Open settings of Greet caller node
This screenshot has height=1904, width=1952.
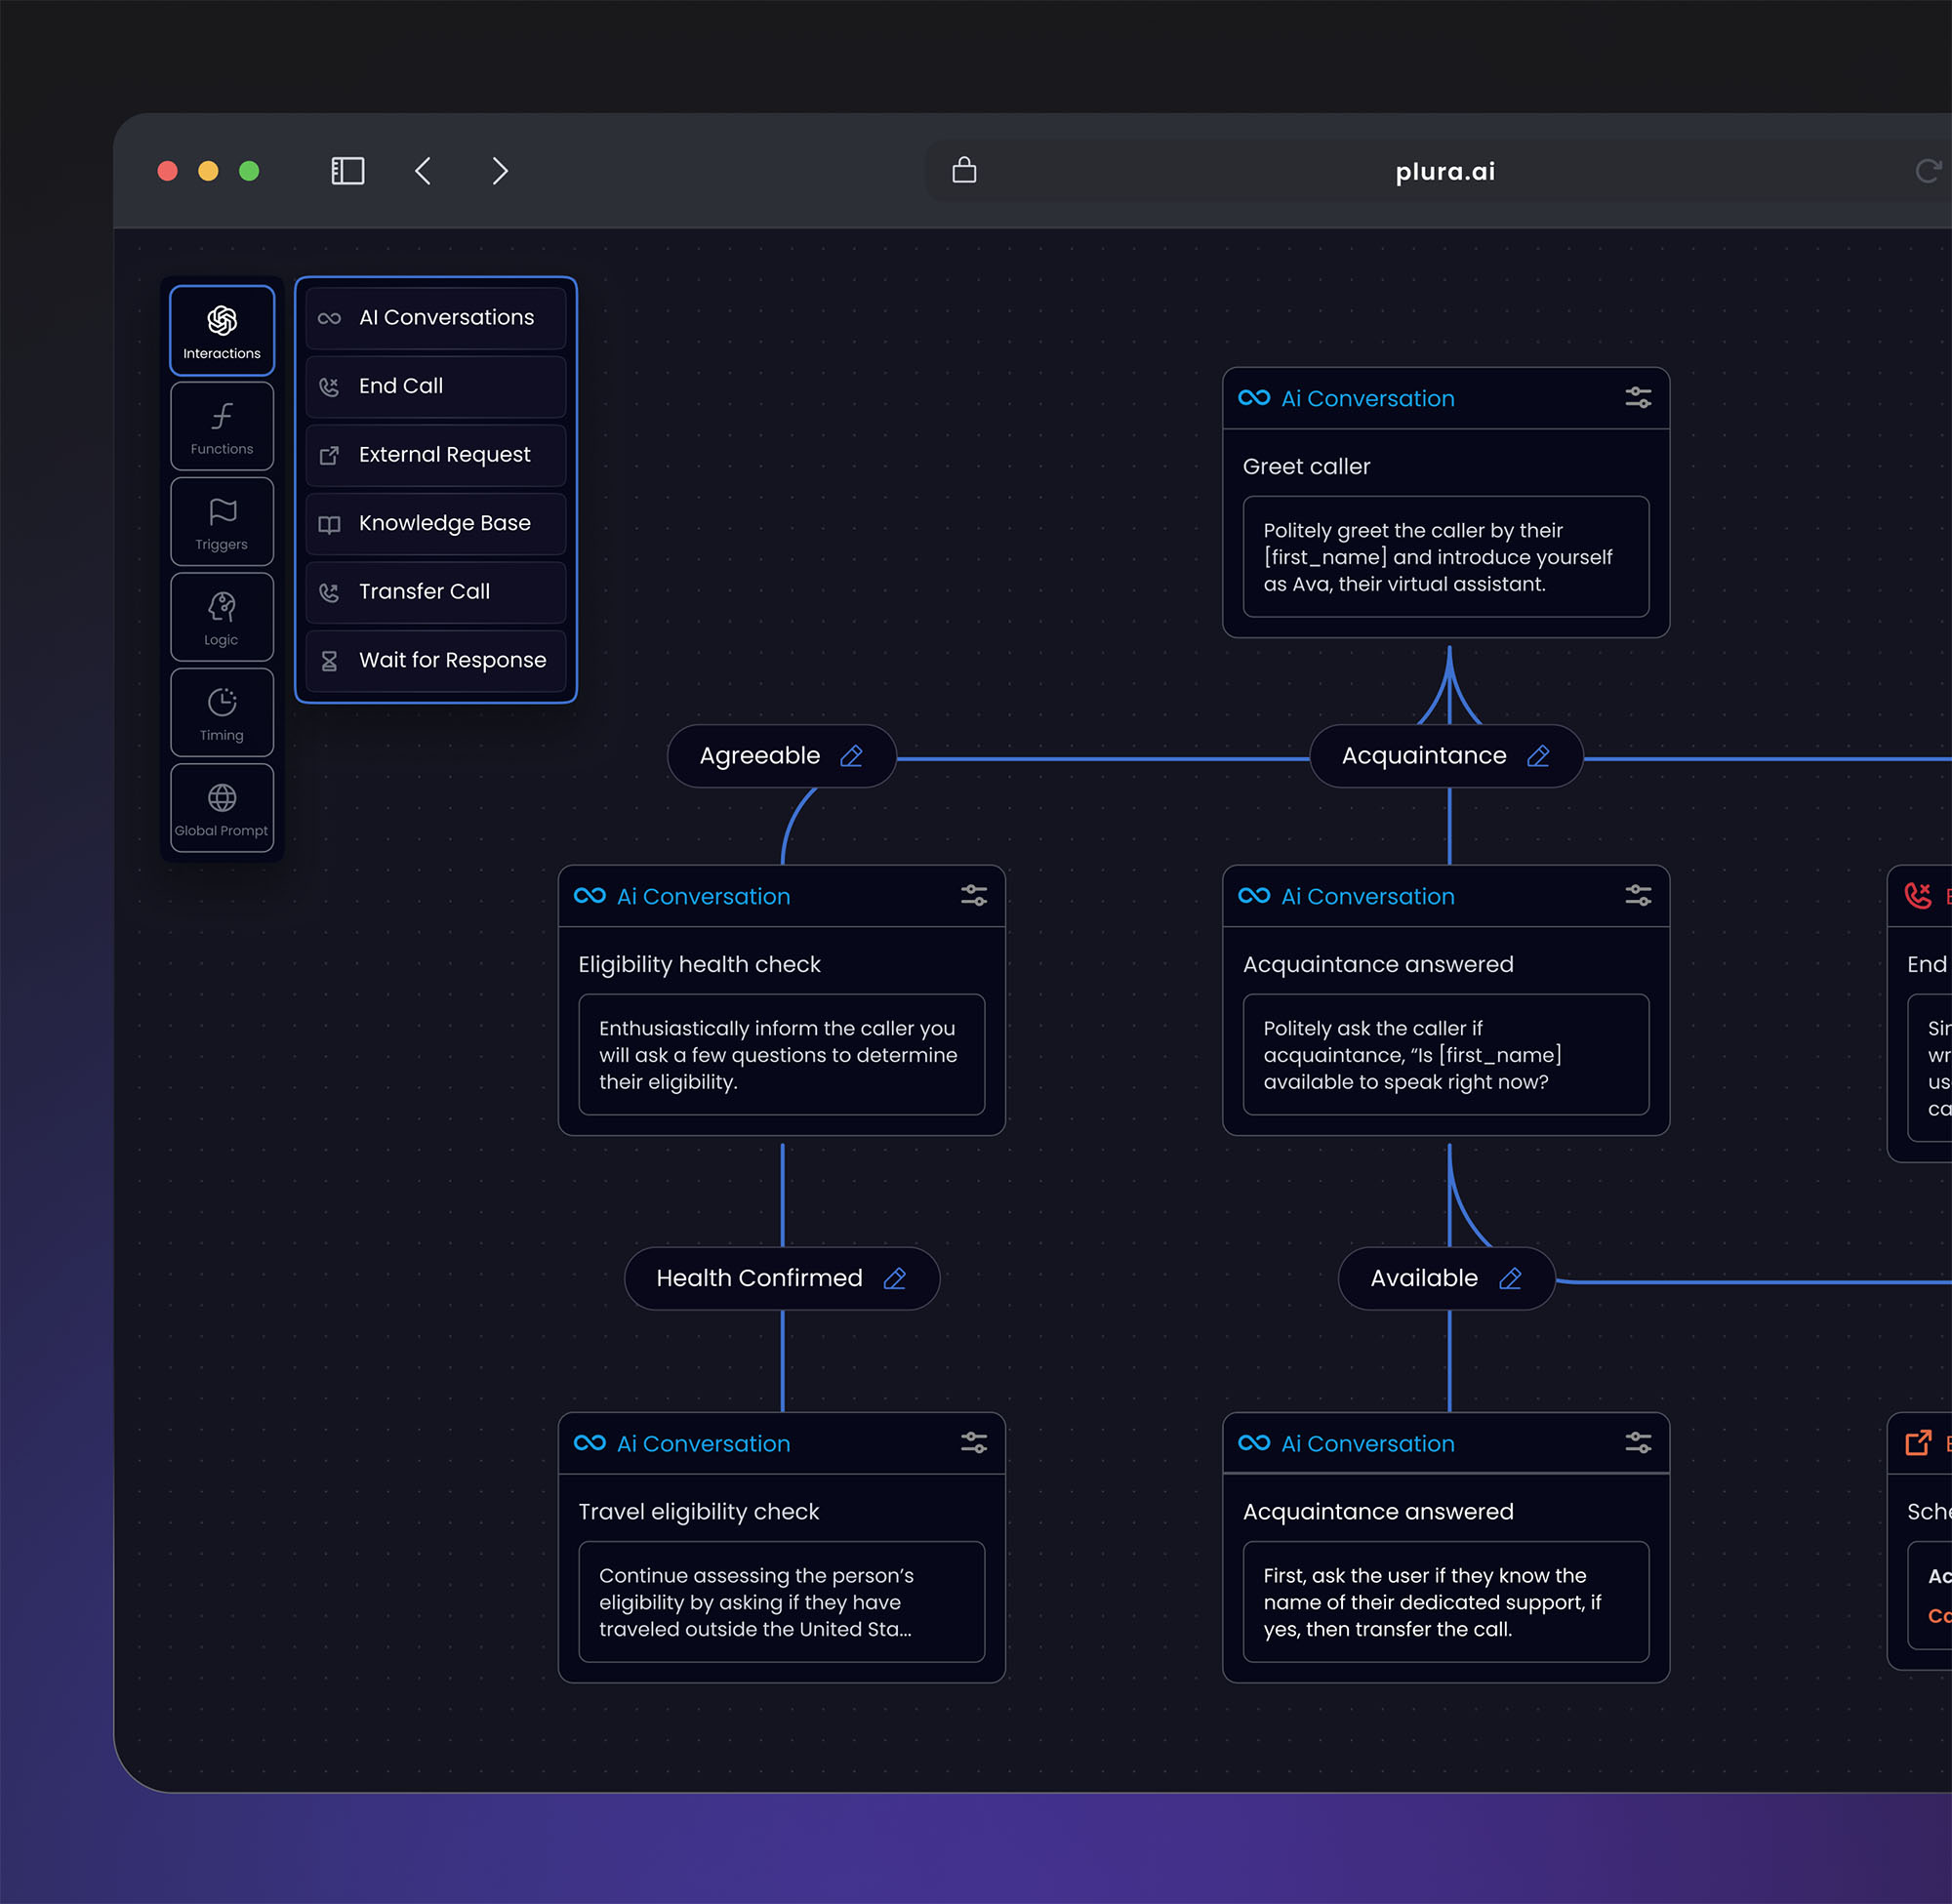(x=1638, y=398)
